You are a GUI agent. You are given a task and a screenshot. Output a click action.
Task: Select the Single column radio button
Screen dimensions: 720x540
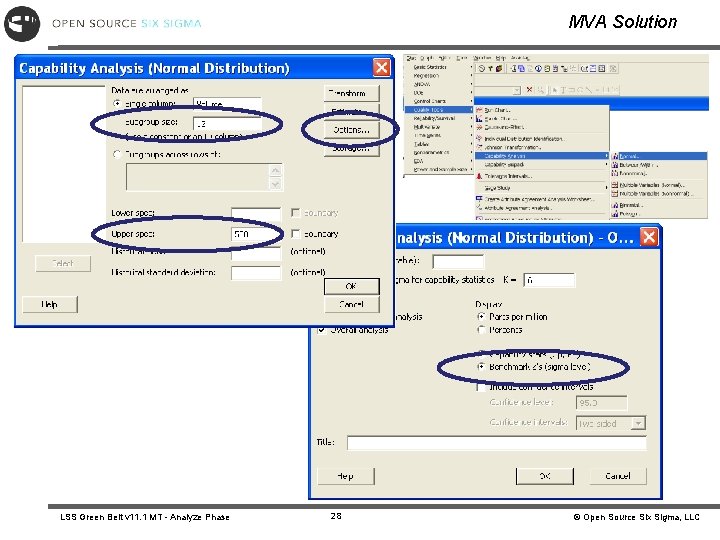click(x=117, y=104)
